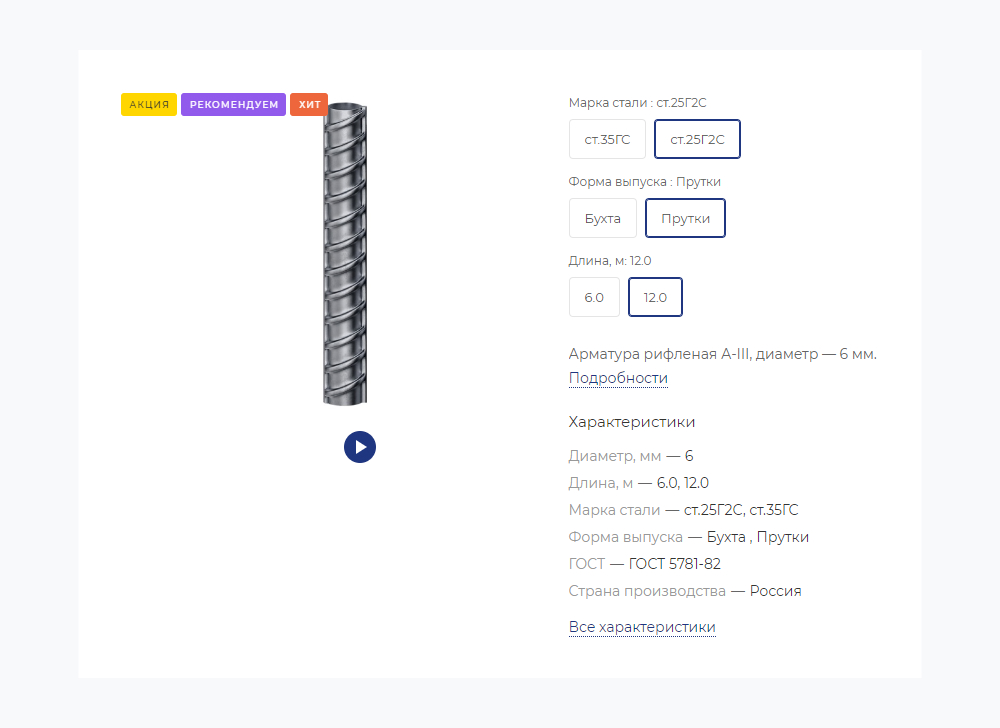The width and height of the screenshot is (1000, 728).
Task: Set length to 12.0 meters
Action: click(x=655, y=297)
